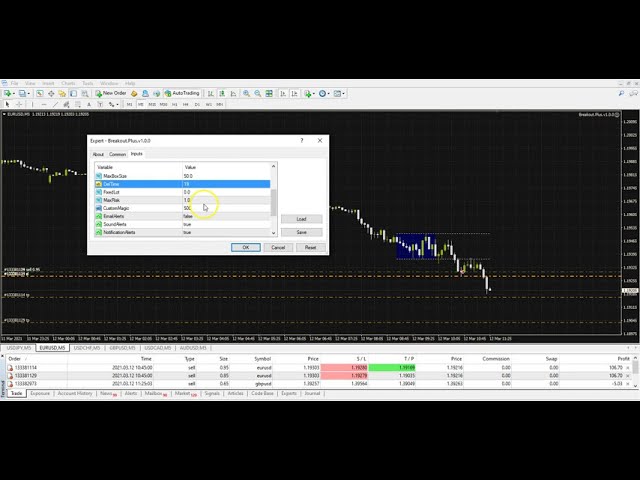Click OK to confirm expert inputs
Screen dimensions: 640x480
click(245, 247)
